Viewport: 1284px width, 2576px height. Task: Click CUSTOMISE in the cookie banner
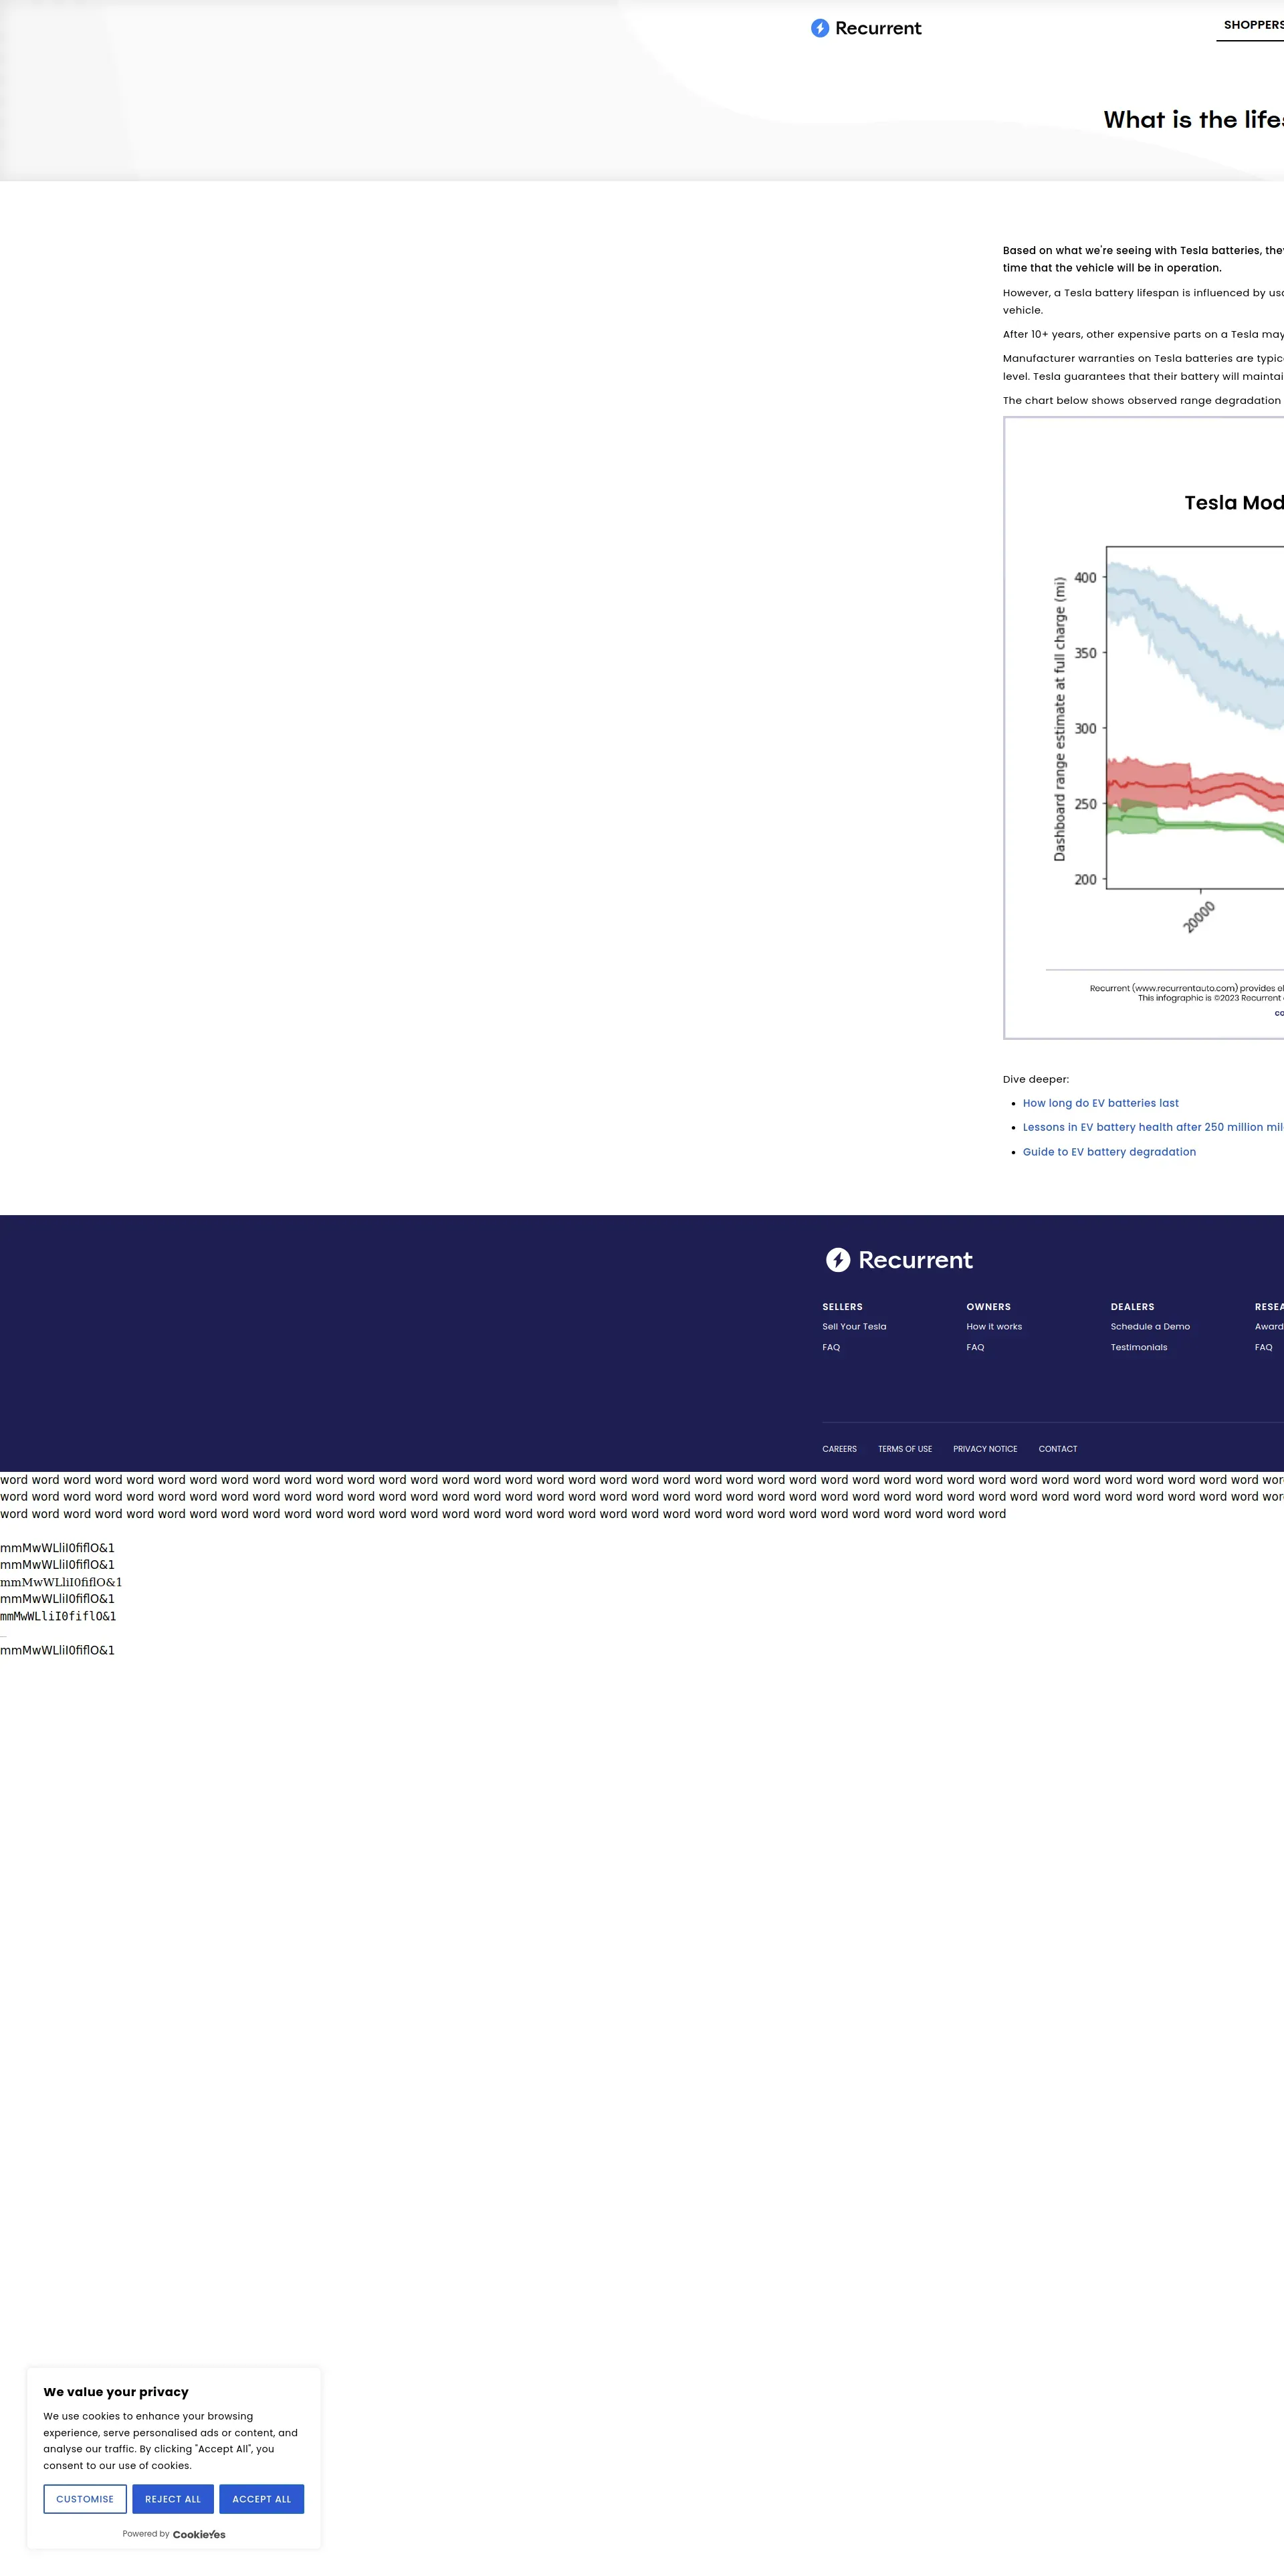click(85, 2499)
